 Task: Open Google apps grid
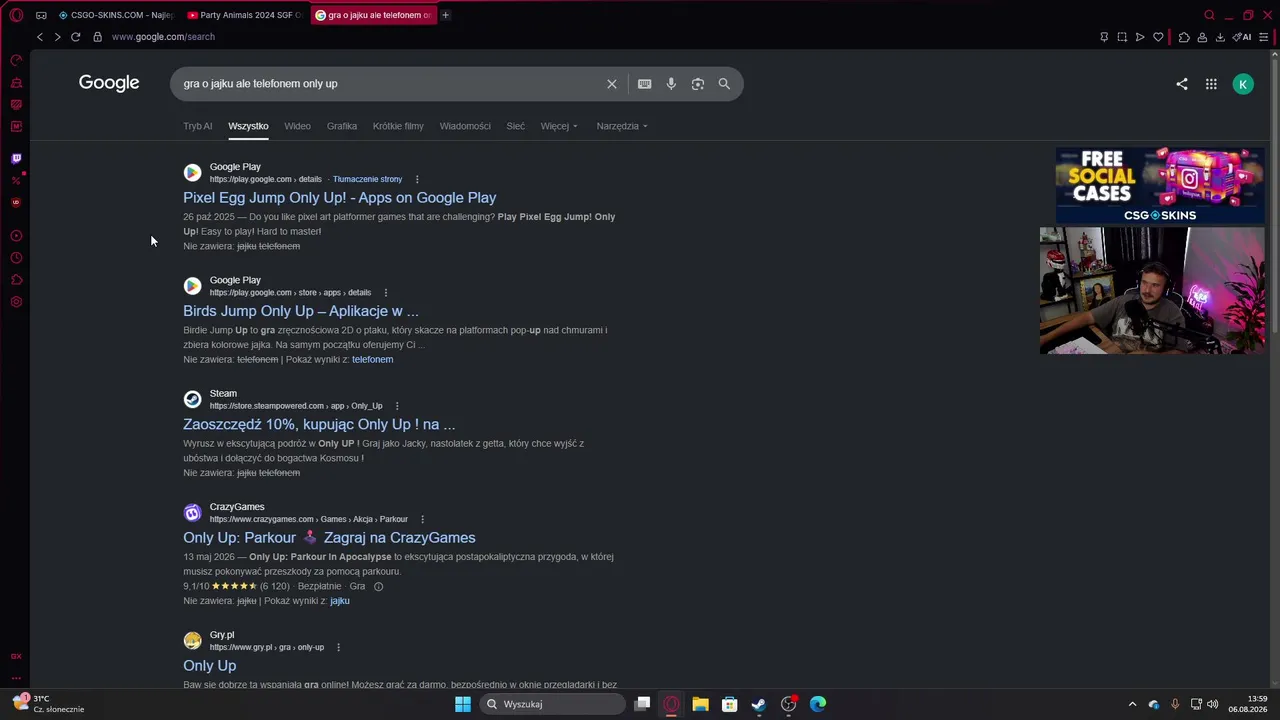click(x=1211, y=84)
